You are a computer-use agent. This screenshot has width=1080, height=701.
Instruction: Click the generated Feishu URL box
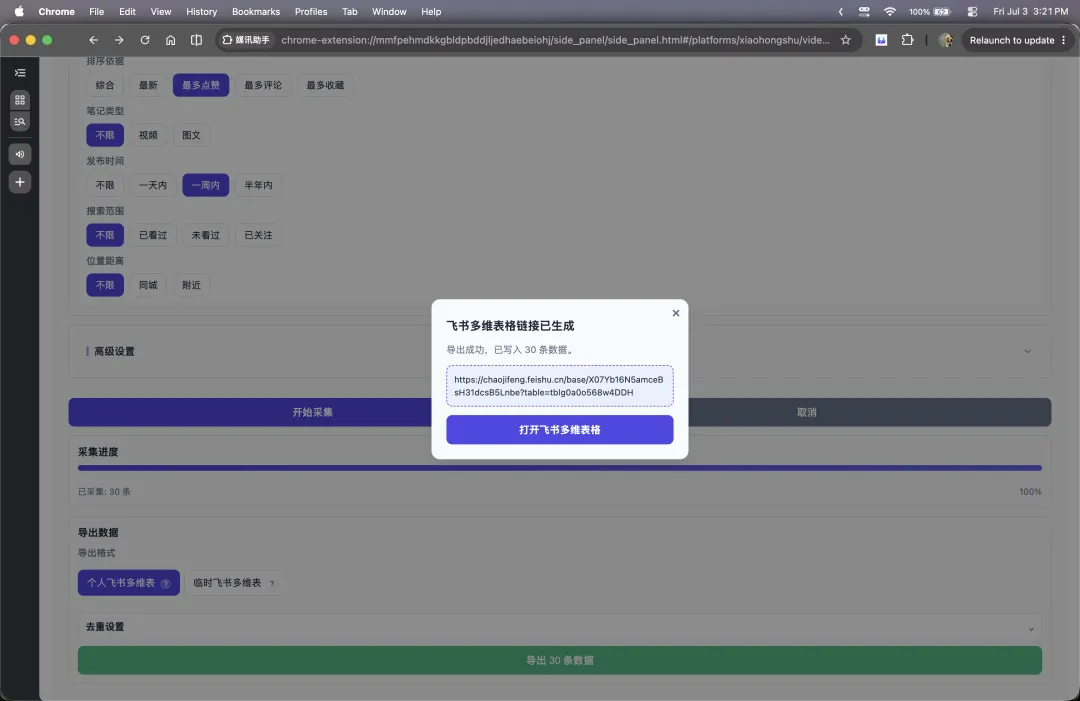(559, 386)
